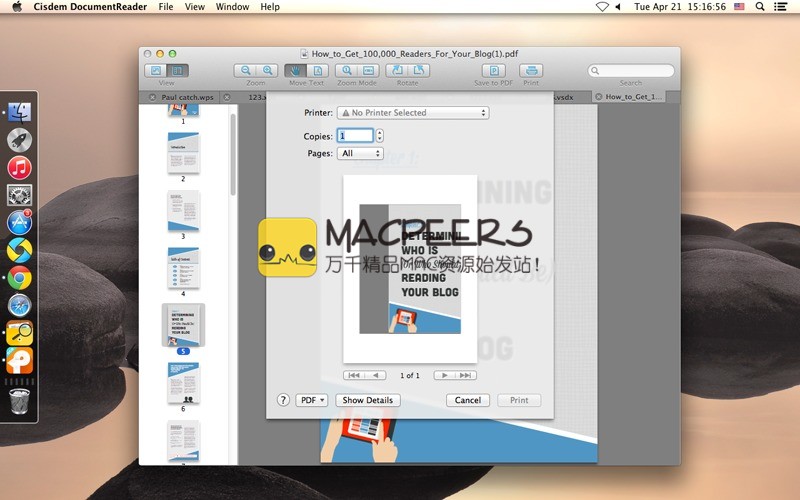800x500 pixels.
Task: Select the hand Move tool
Action: coord(296,71)
